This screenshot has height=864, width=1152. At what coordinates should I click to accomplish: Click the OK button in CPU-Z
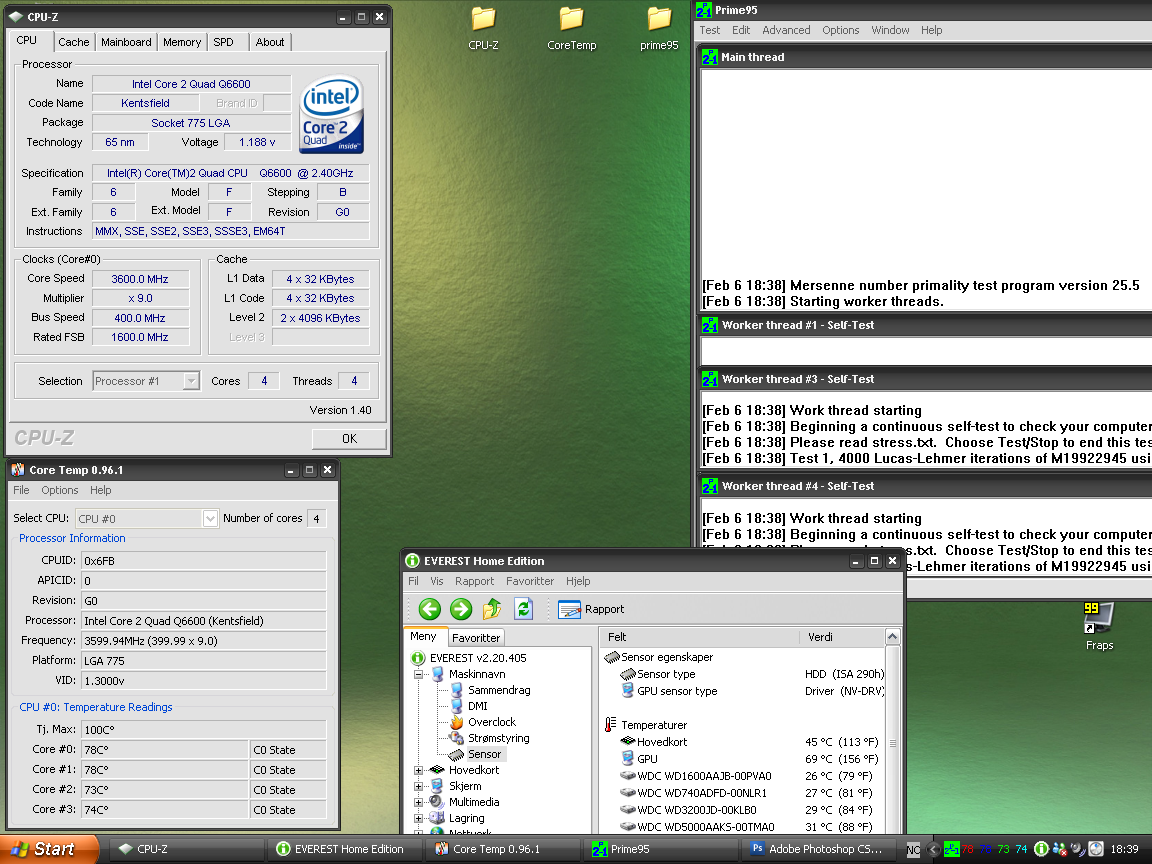pyautogui.click(x=349, y=439)
